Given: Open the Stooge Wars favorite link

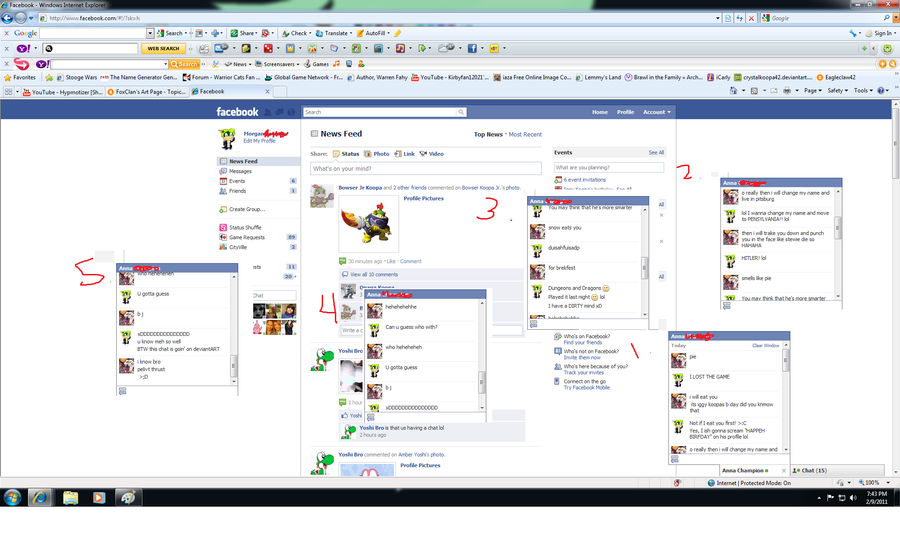Looking at the screenshot, I should pyautogui.click(x=77, y=77).
